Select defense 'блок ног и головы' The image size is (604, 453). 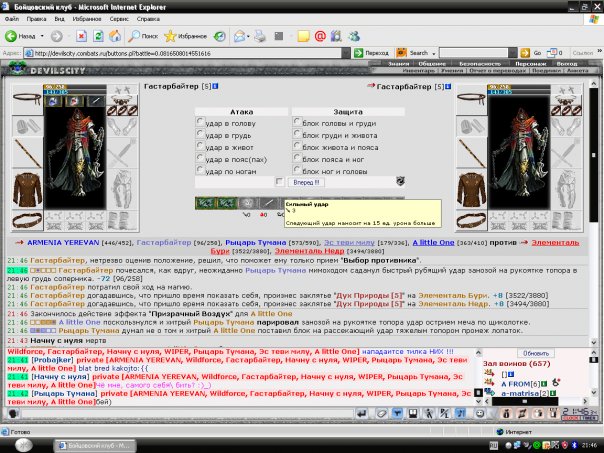click(x=297, y=169)
